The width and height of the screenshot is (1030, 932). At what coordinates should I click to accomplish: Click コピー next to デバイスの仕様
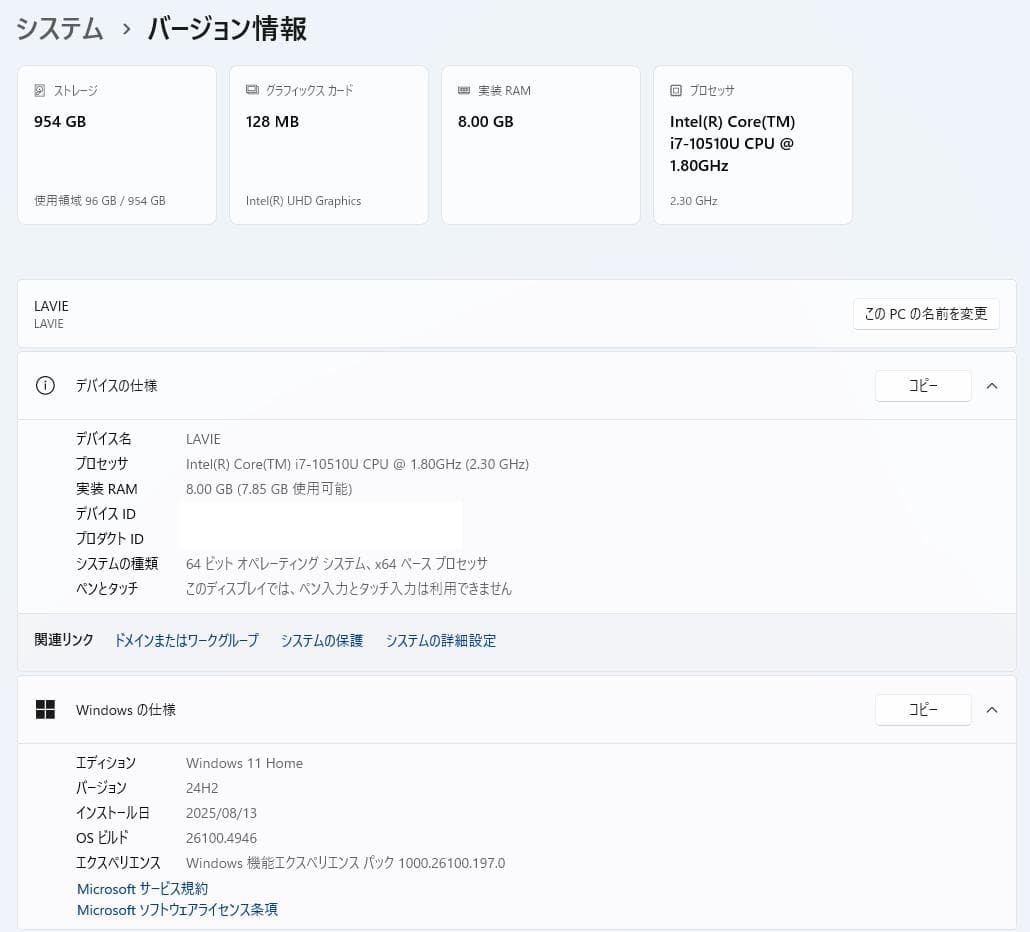click(922, 385)
